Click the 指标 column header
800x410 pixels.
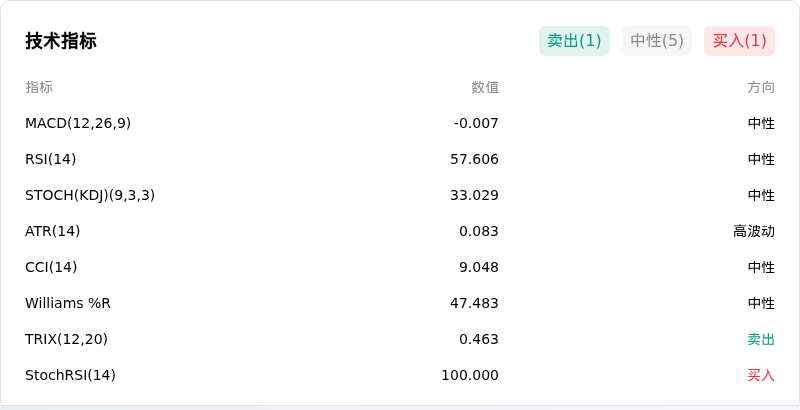click(39, 87)
